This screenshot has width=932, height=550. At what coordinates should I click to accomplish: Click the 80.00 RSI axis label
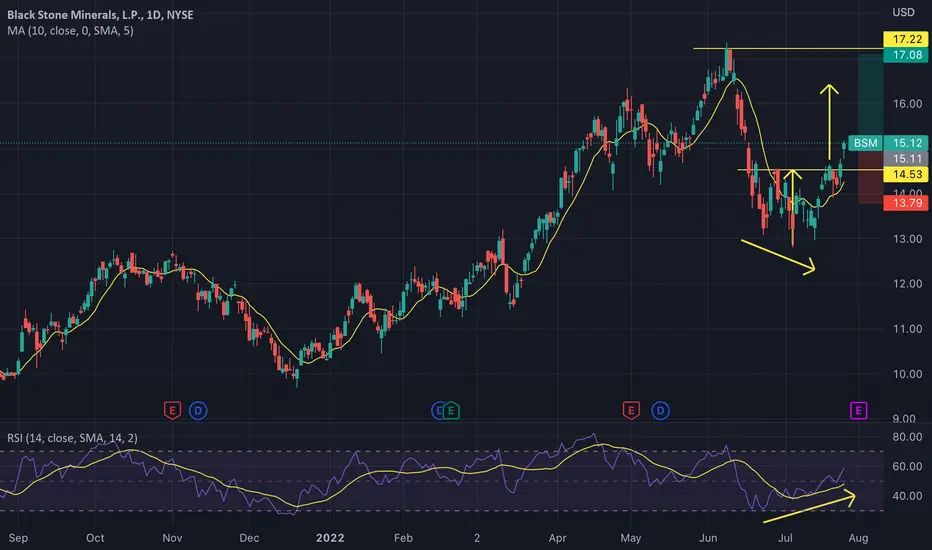pyautogui.click(x=907, y=437)
